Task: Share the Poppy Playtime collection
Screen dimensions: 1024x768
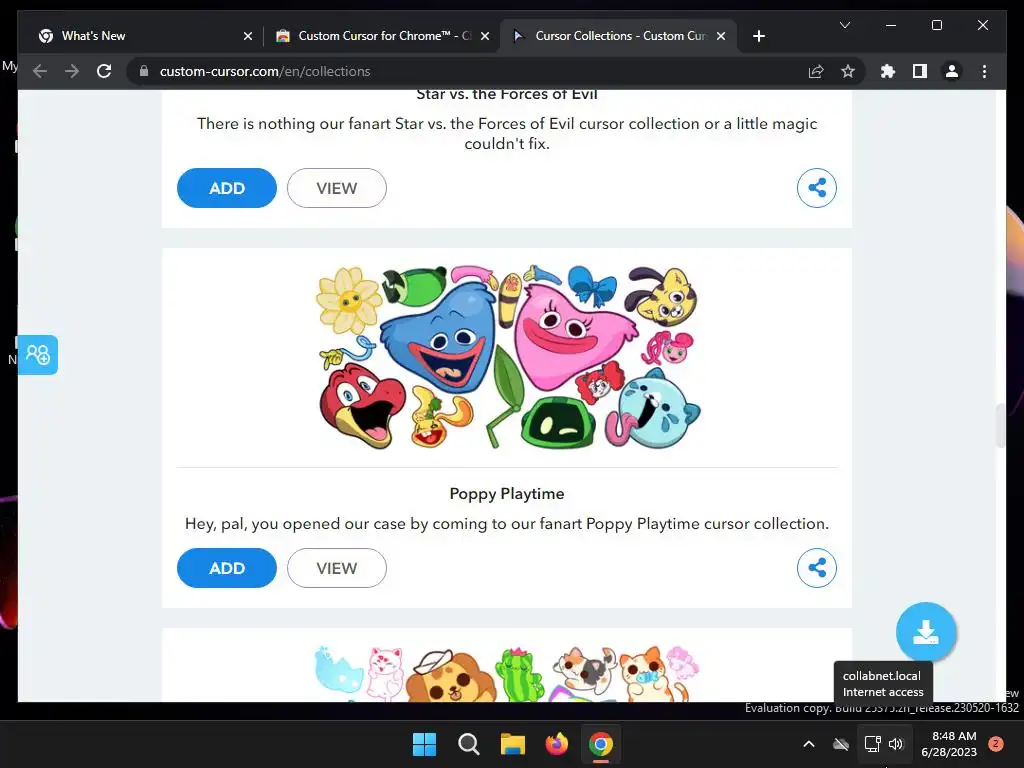Action: tap(816, 568)
